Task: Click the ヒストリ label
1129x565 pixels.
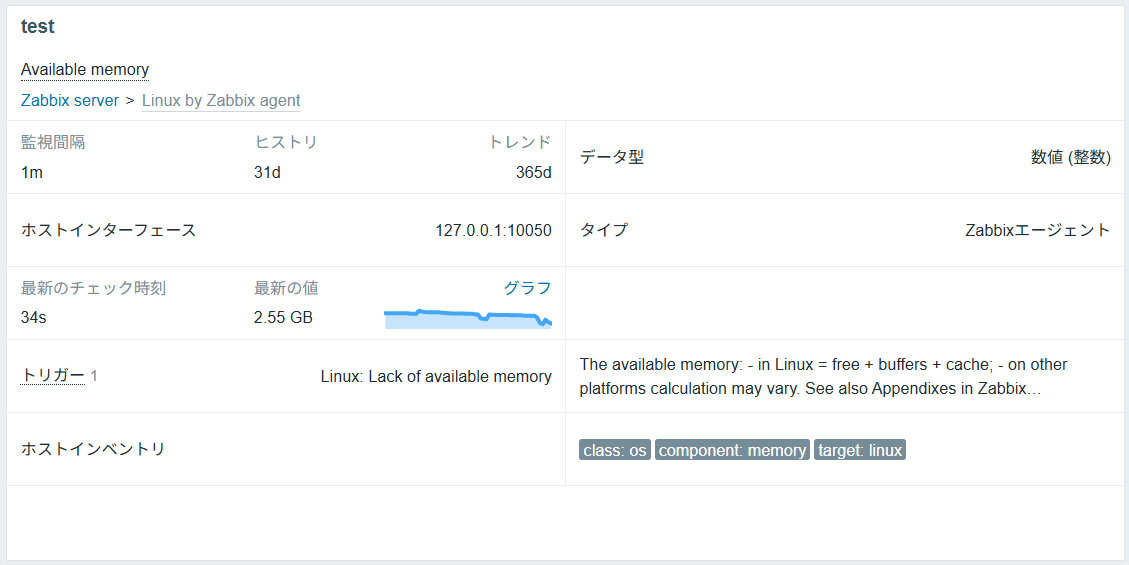Action: pyautogui.click(x=286, y=143)
